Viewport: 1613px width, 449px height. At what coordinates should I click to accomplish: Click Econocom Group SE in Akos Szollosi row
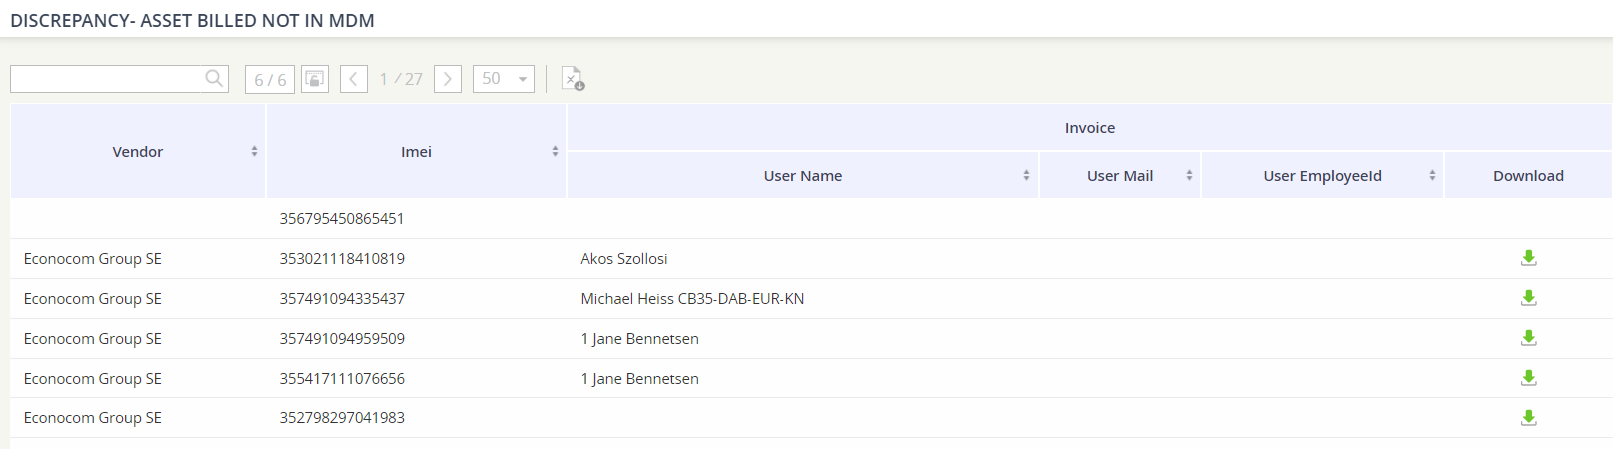(93, 258)
